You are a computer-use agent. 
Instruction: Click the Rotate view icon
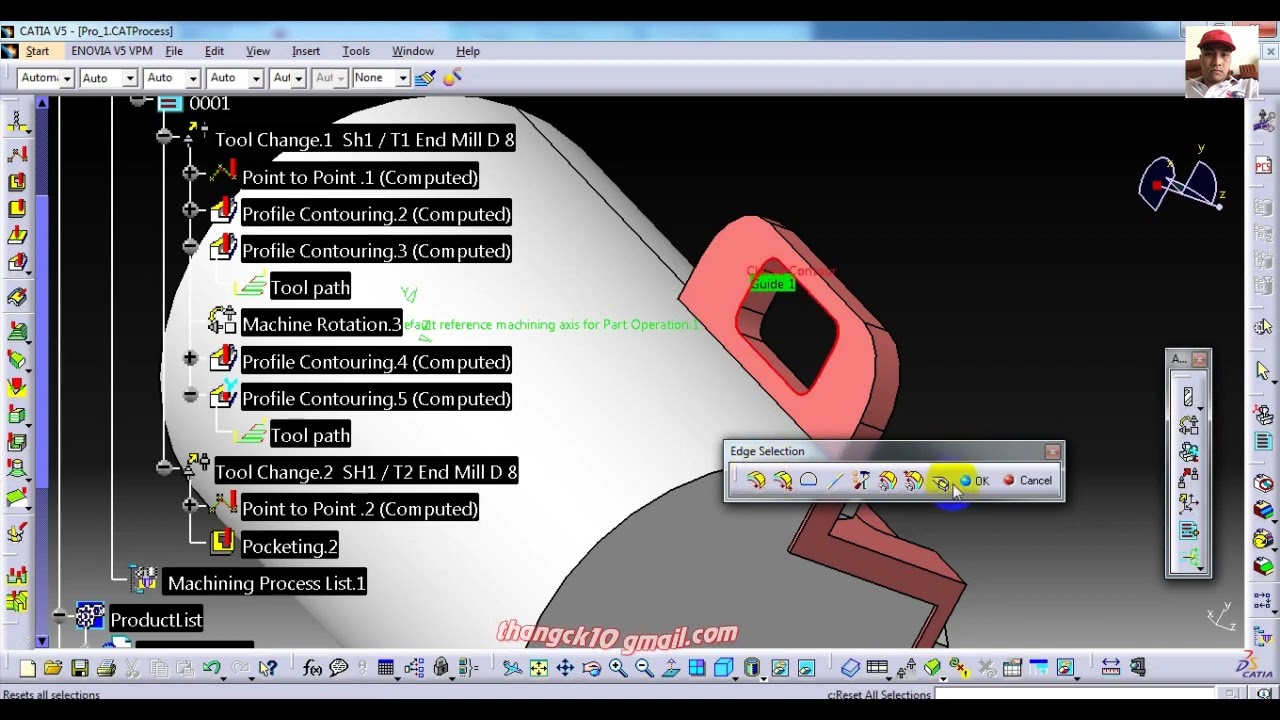(591, 668)
